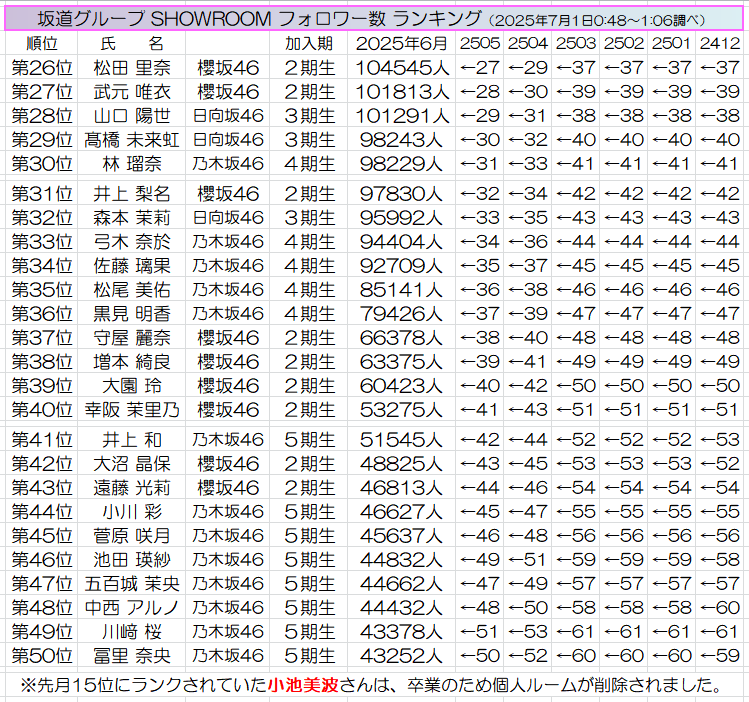Select the cell 51545人

[401, 439]
